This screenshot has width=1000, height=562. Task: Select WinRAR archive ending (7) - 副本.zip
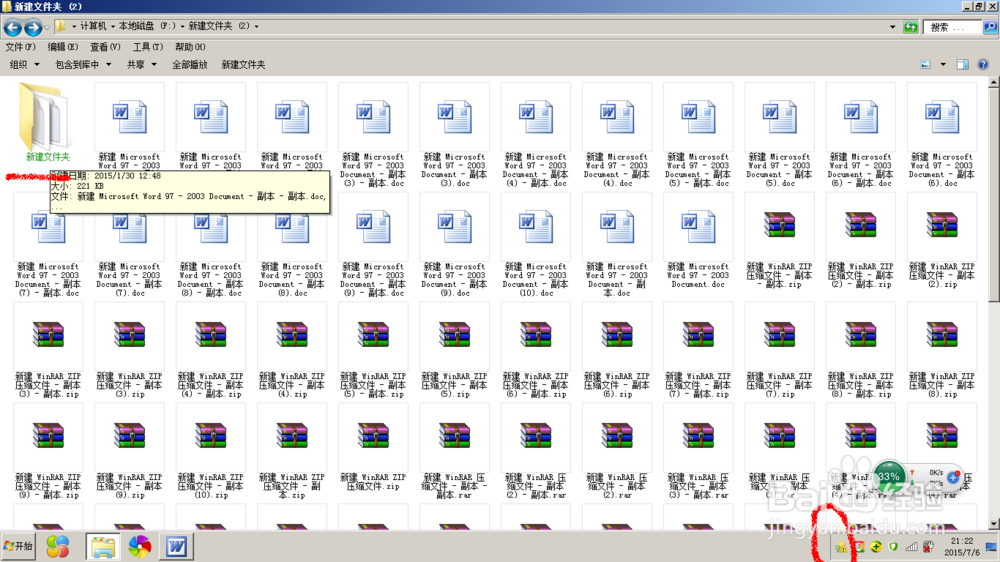point(698,351)
